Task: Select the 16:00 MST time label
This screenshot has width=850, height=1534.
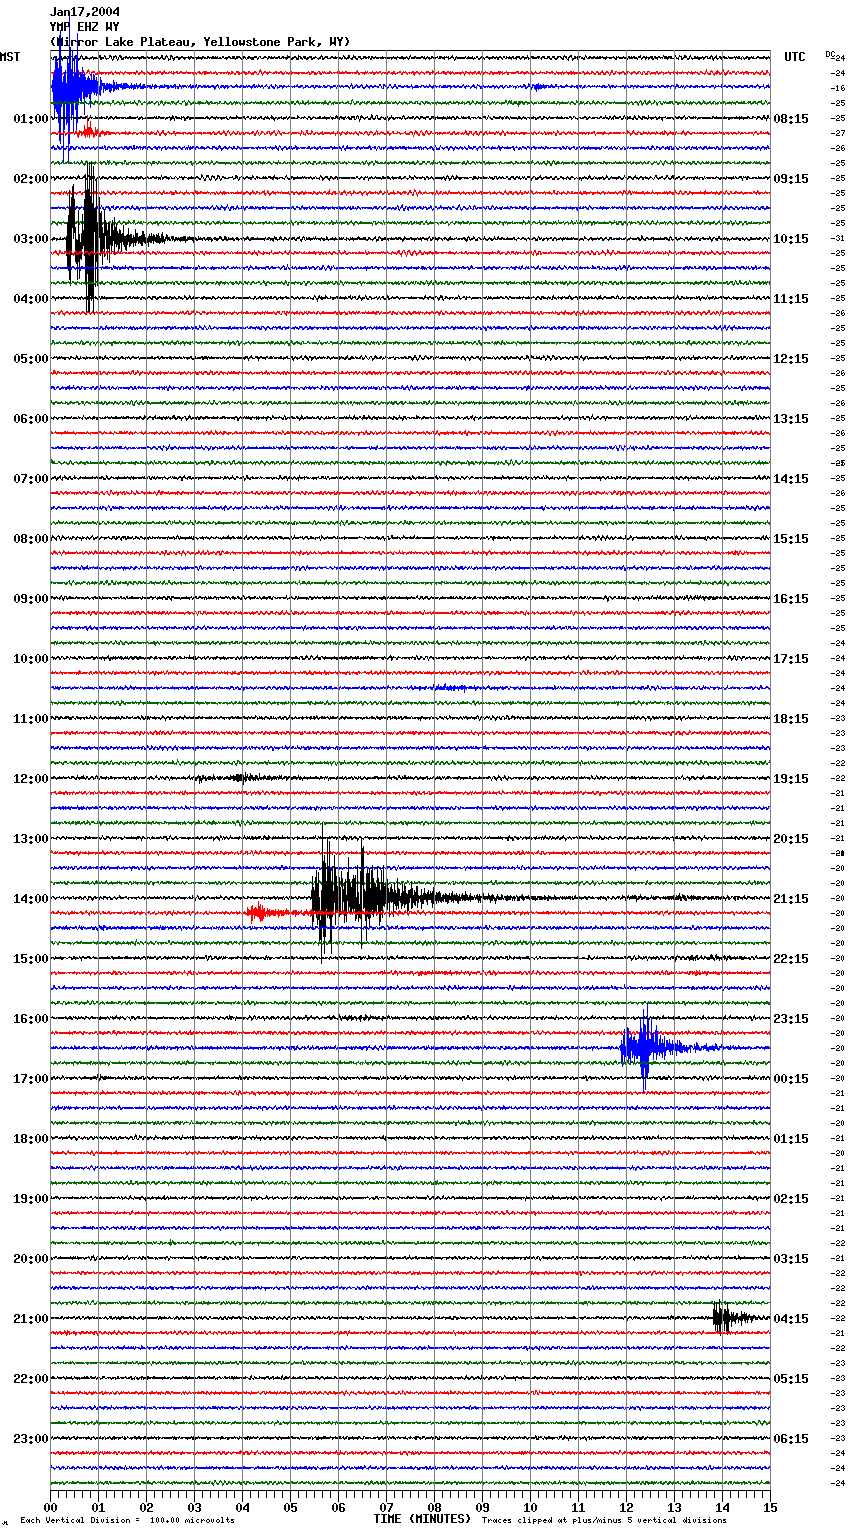Action: [31, 1019]
